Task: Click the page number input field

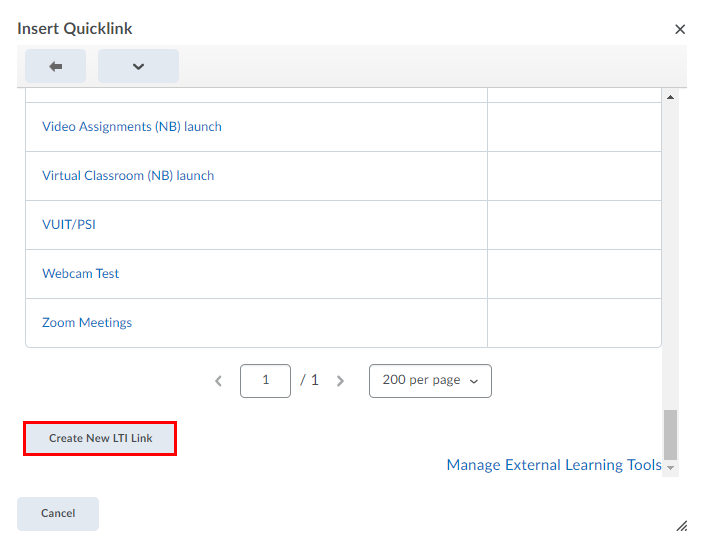Action: coord(265,381)
